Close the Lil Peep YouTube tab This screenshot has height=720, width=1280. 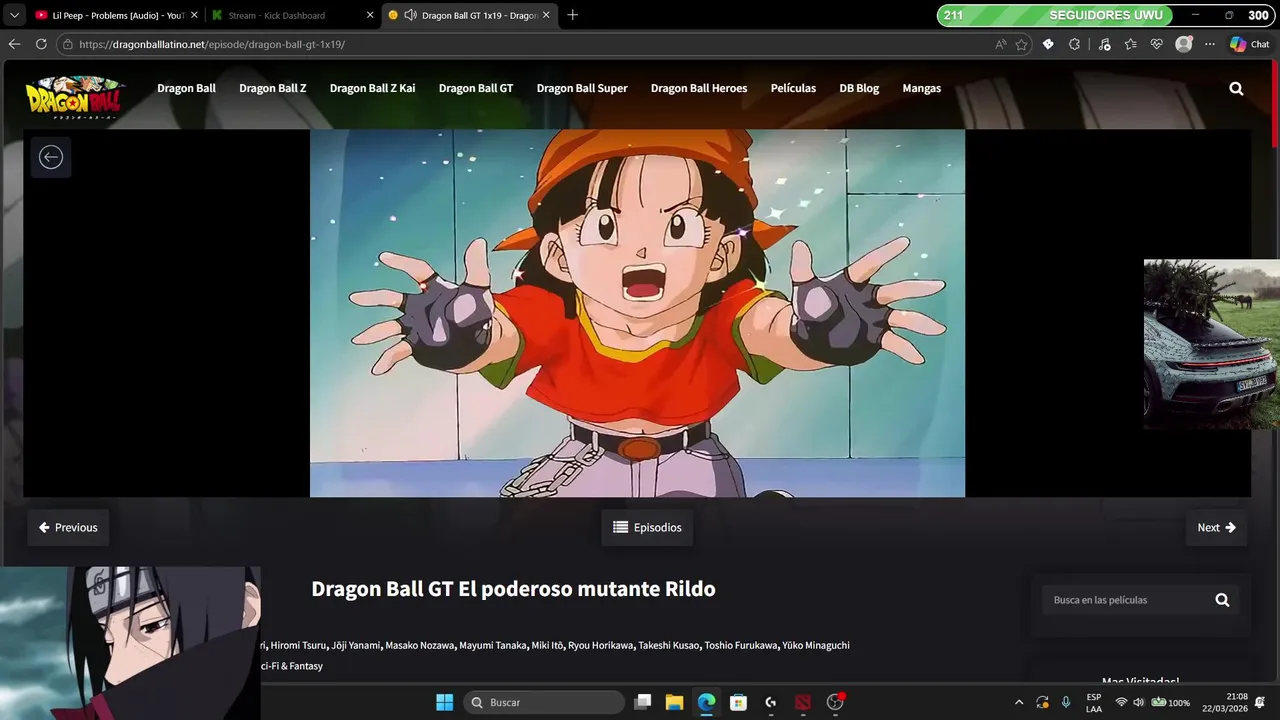click(194, 15)
